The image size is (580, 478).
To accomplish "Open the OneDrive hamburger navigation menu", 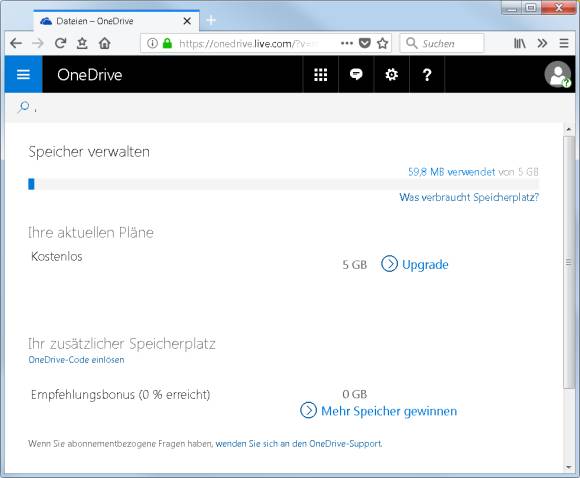I will tap(23, 74).
